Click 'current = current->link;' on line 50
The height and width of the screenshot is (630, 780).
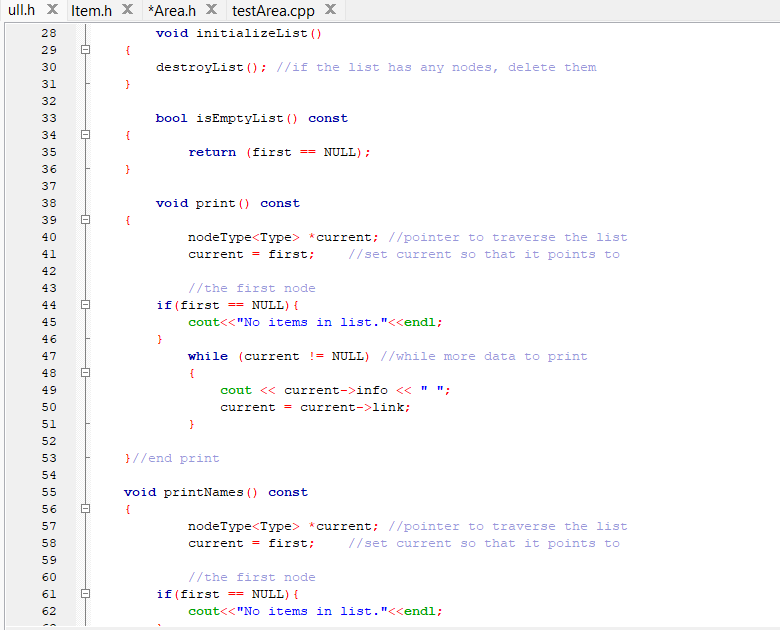tap(315, 408)
